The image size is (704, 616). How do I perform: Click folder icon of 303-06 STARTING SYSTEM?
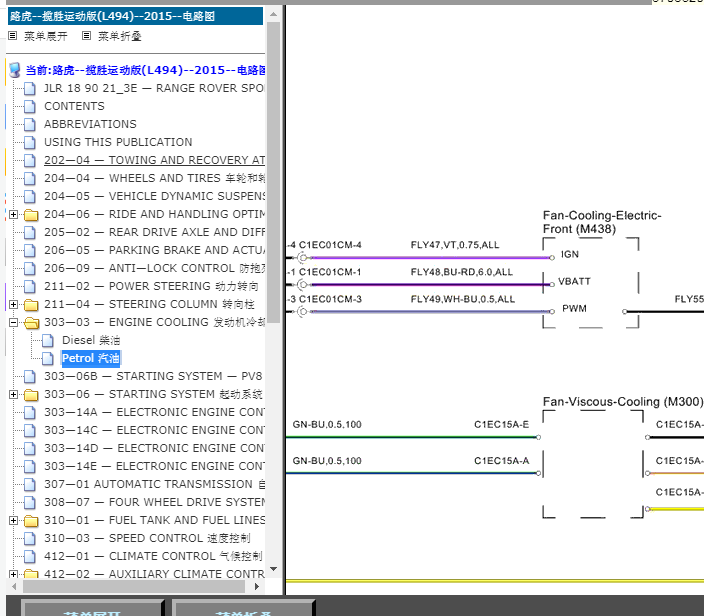31,394
